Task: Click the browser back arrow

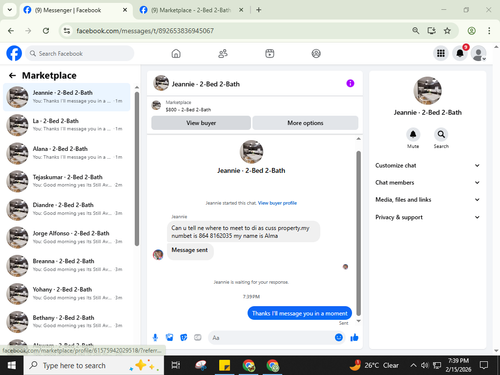Action: (11, 31)
